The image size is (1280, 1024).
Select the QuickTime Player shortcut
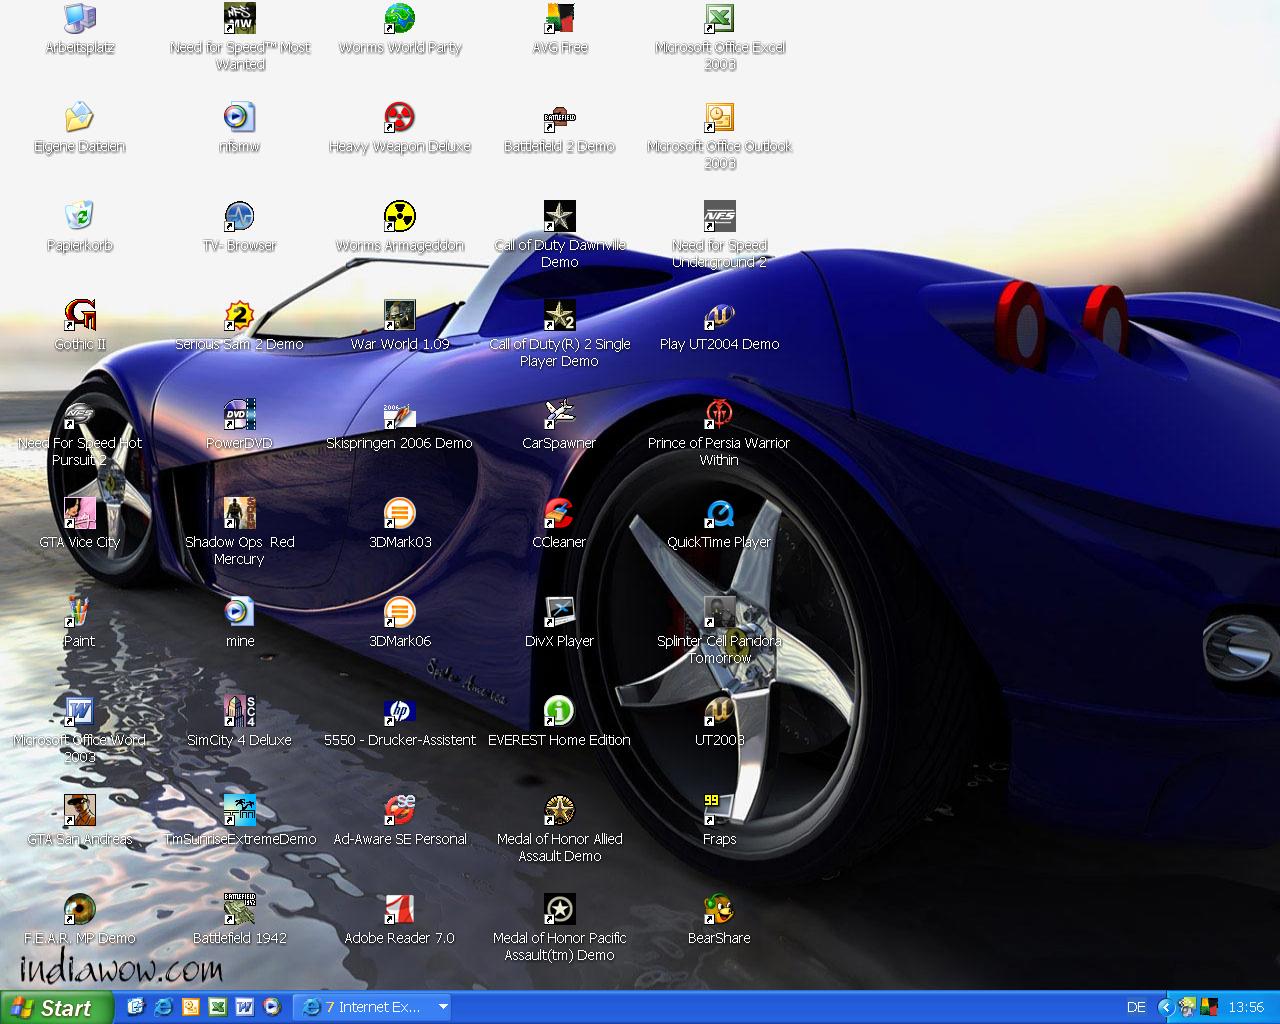pyautogui.click(x=719, y=514)
